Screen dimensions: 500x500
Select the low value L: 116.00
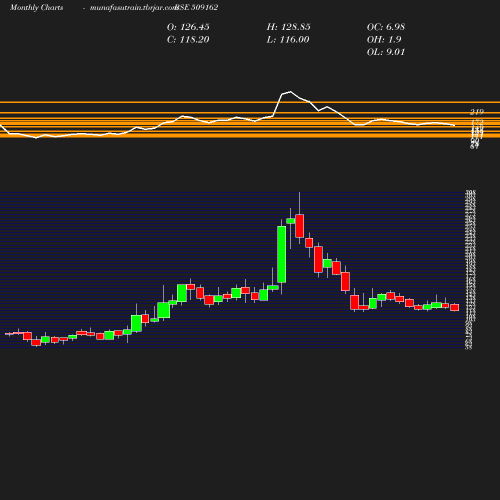288,40
